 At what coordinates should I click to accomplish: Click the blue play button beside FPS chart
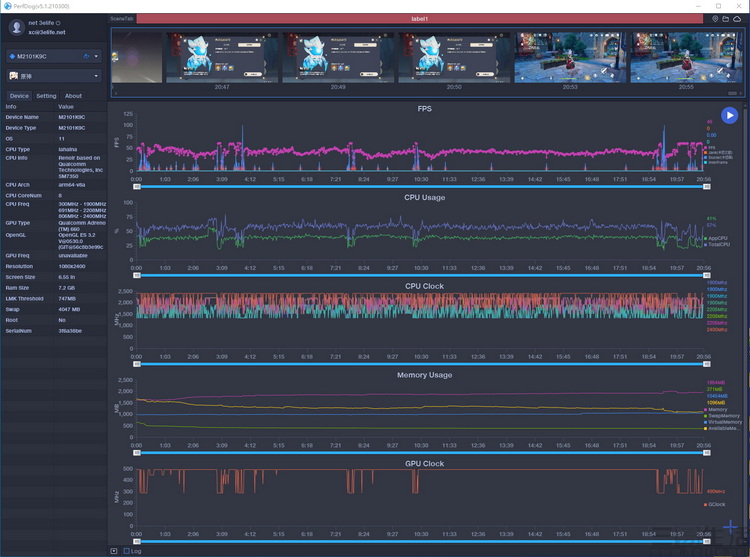[x=729, y=116]
